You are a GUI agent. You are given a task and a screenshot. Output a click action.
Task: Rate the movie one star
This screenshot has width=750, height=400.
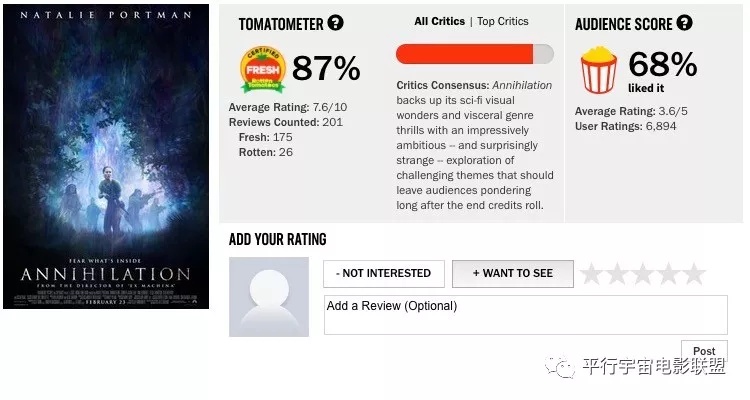(x=592, y=274)
